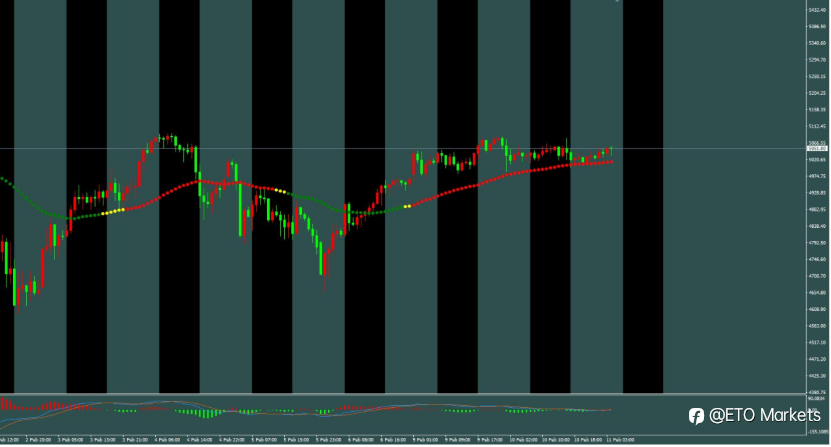Click the 5432.40 price axis label
The height and width of the screenshot is (447, 831).
[x=818, y=10]
